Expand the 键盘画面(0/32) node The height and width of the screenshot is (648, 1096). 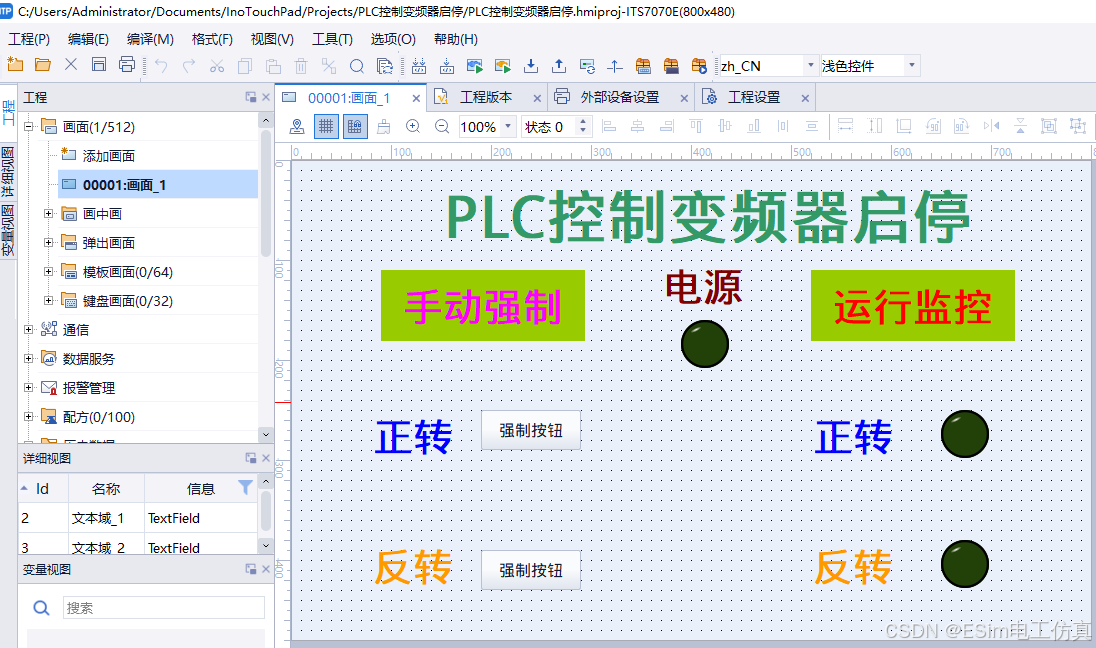(x=48, y=301)
